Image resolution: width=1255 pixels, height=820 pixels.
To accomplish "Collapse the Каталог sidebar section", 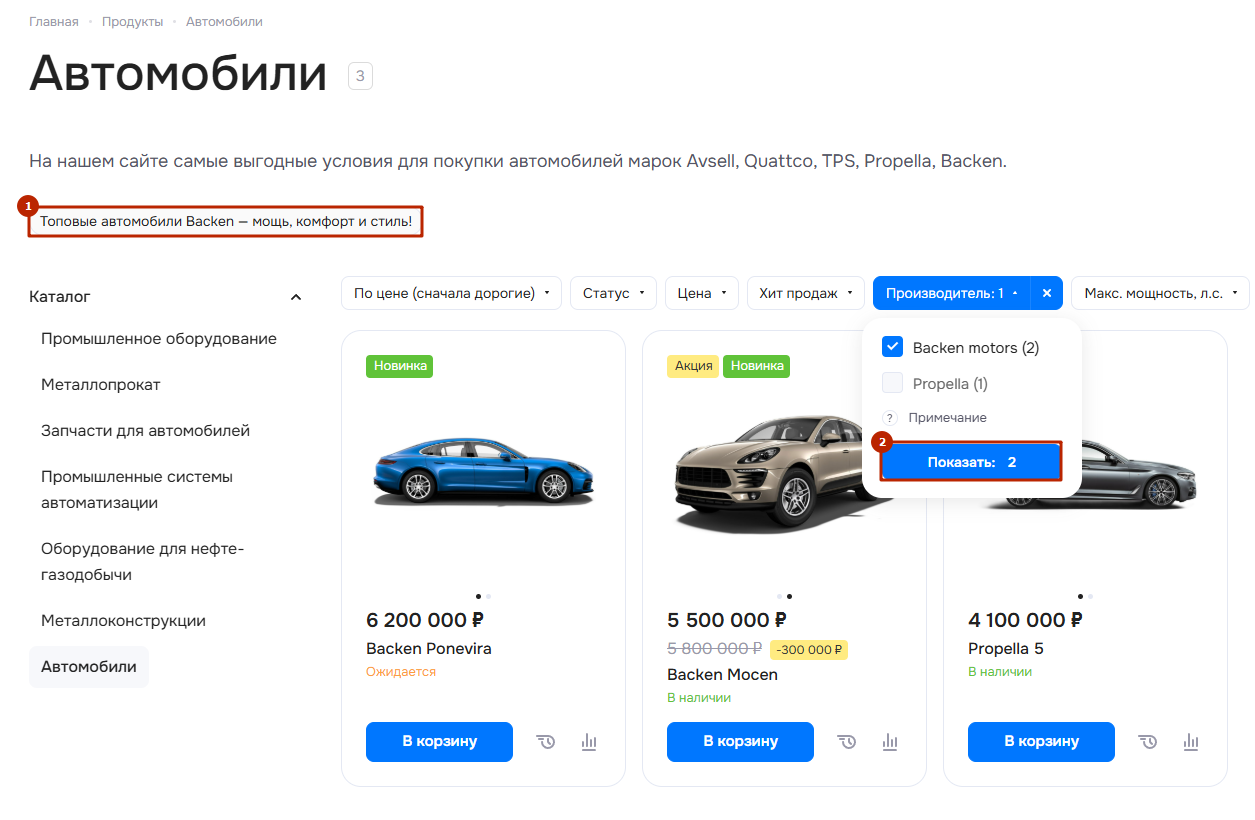I will coord(295,297).
